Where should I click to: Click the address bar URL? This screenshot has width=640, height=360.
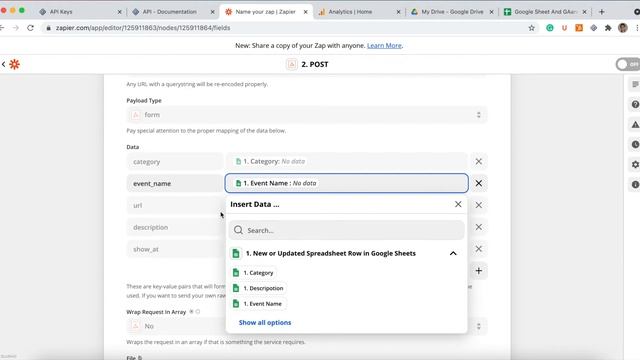click(x=143, y=28)
